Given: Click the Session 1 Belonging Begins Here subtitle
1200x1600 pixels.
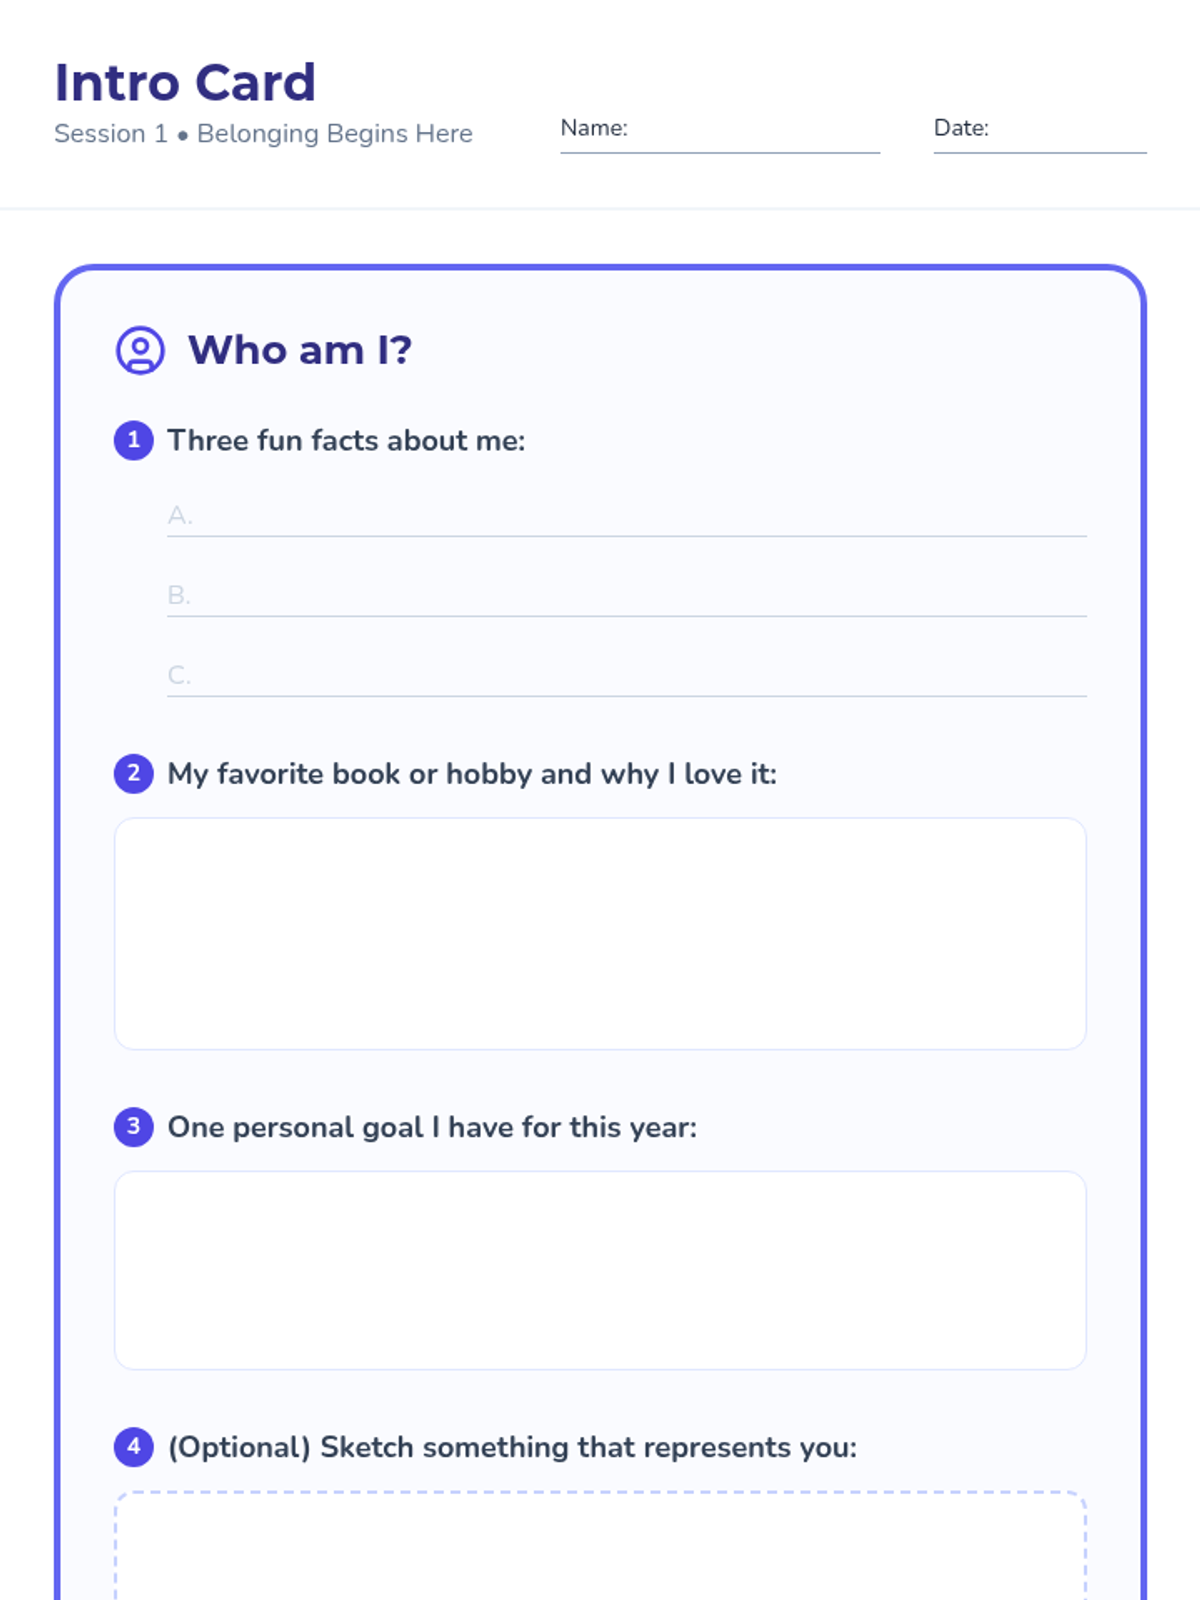Looking at the screenshot, I should click(x=263, y=133).
